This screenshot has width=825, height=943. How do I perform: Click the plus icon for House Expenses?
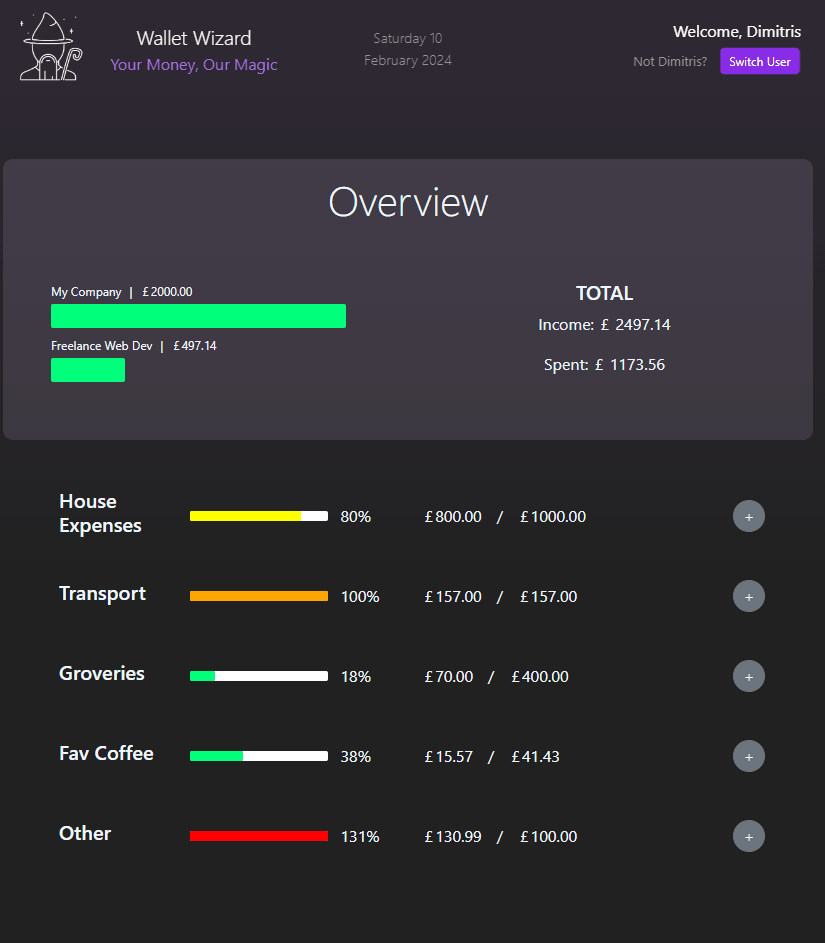(x=748, y=516)
